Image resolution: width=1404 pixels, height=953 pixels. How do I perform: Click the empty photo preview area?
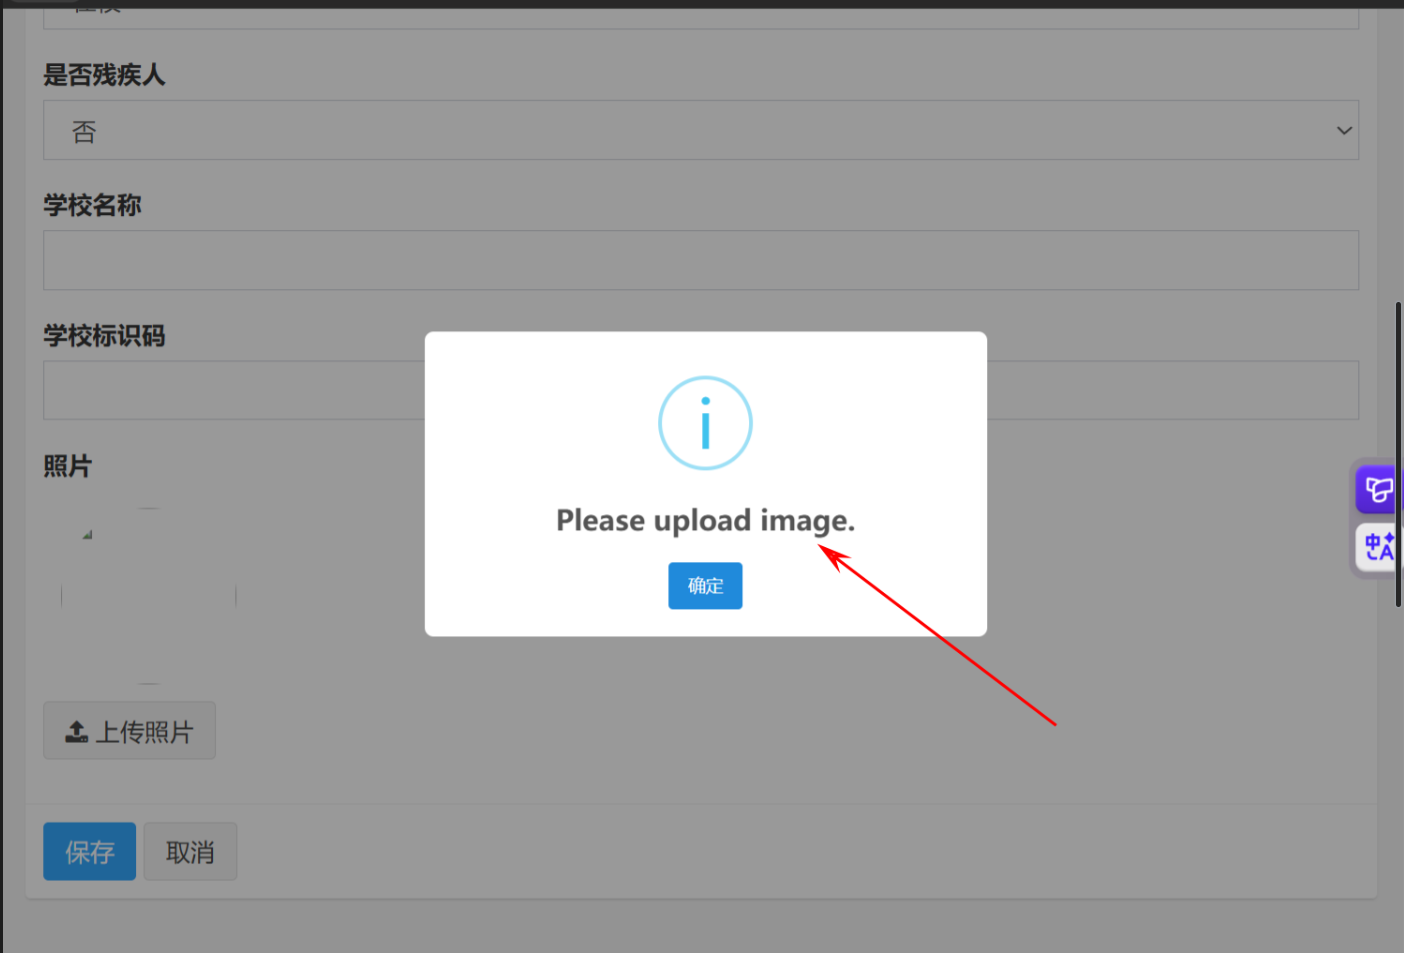pyautogui.click(x=149, y=596)
